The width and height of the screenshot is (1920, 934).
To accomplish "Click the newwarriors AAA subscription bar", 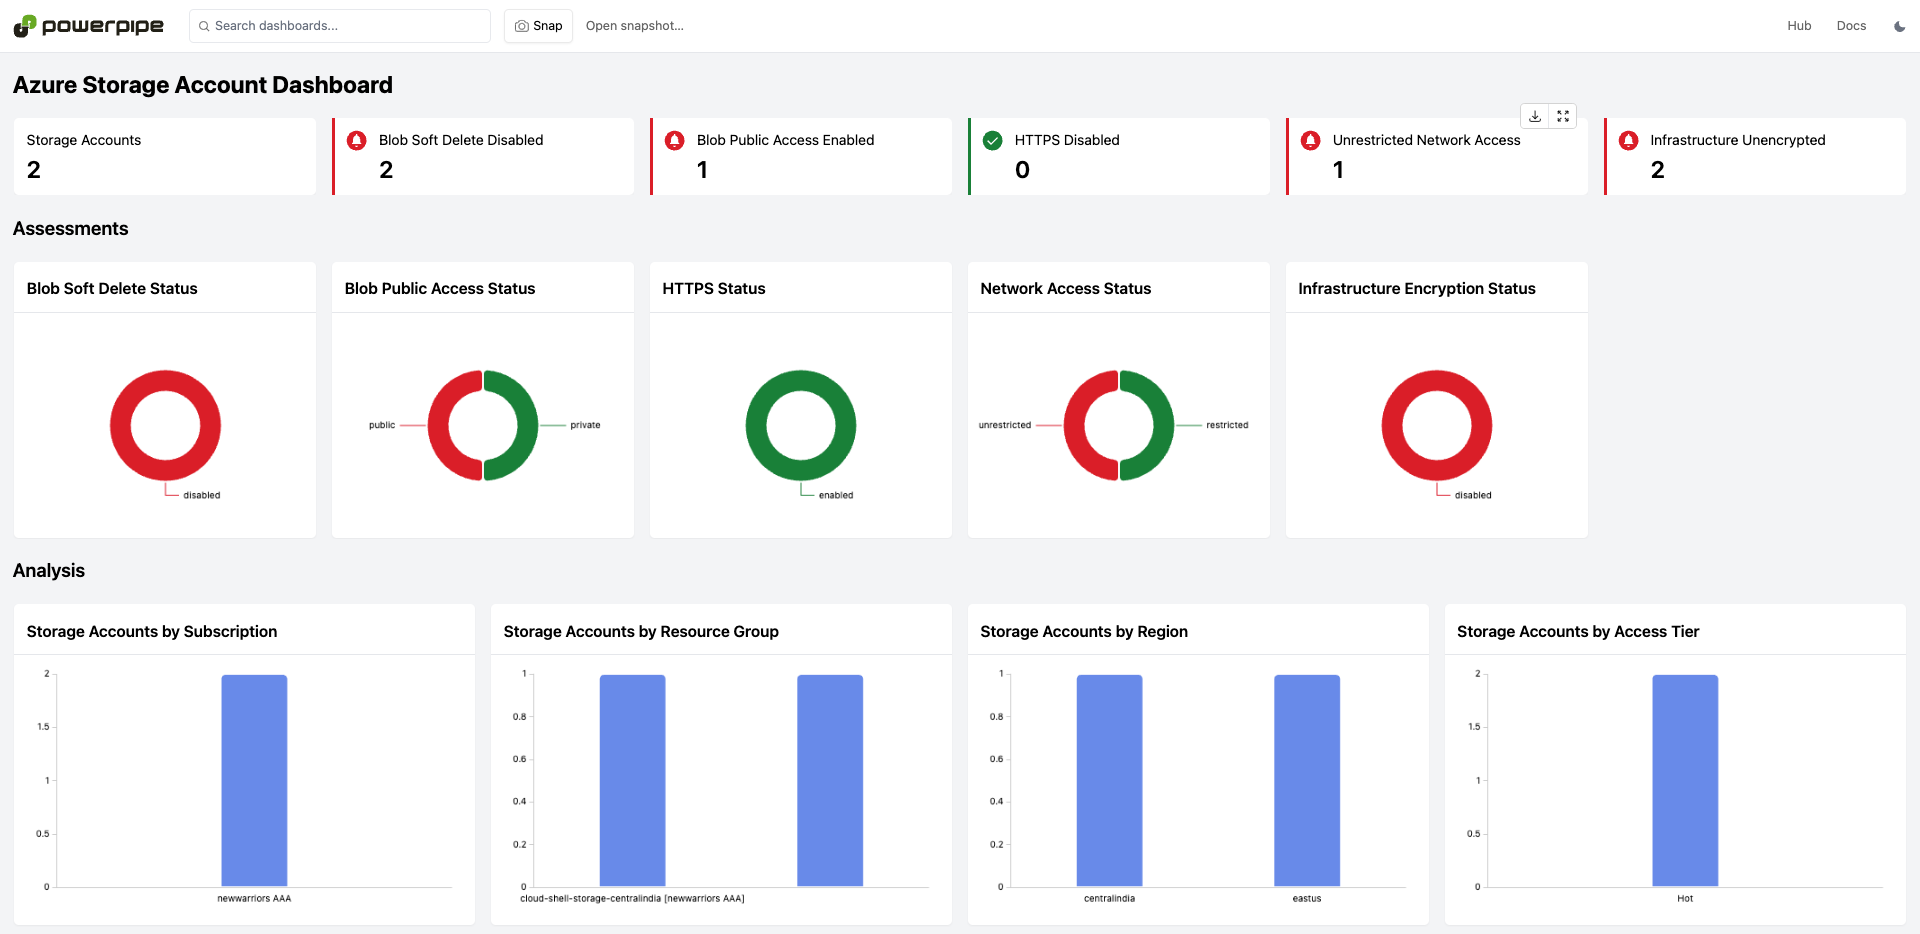I will tap(254, 780).
